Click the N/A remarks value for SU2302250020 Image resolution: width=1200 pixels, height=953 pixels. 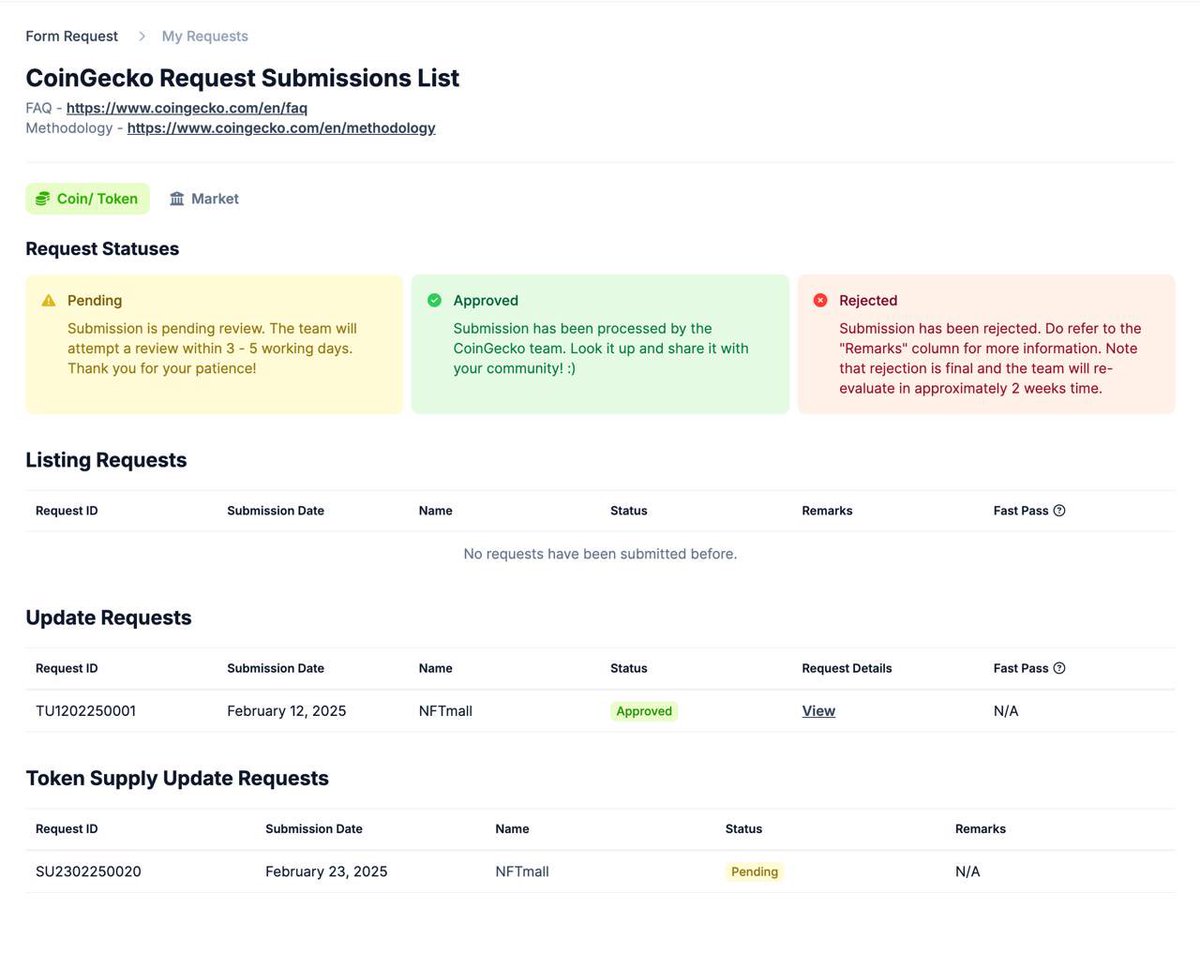(968, 872)
